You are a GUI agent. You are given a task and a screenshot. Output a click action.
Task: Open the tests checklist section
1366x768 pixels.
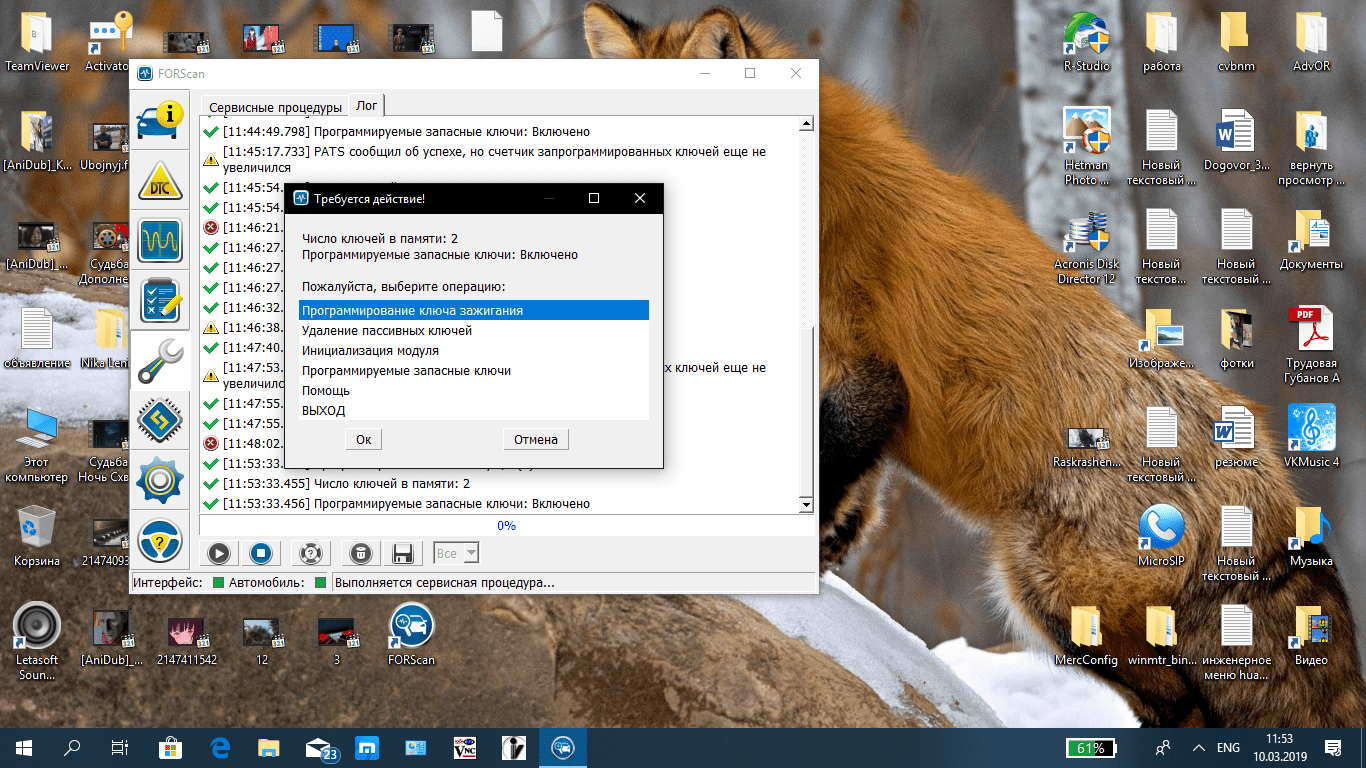pos(160,302)
